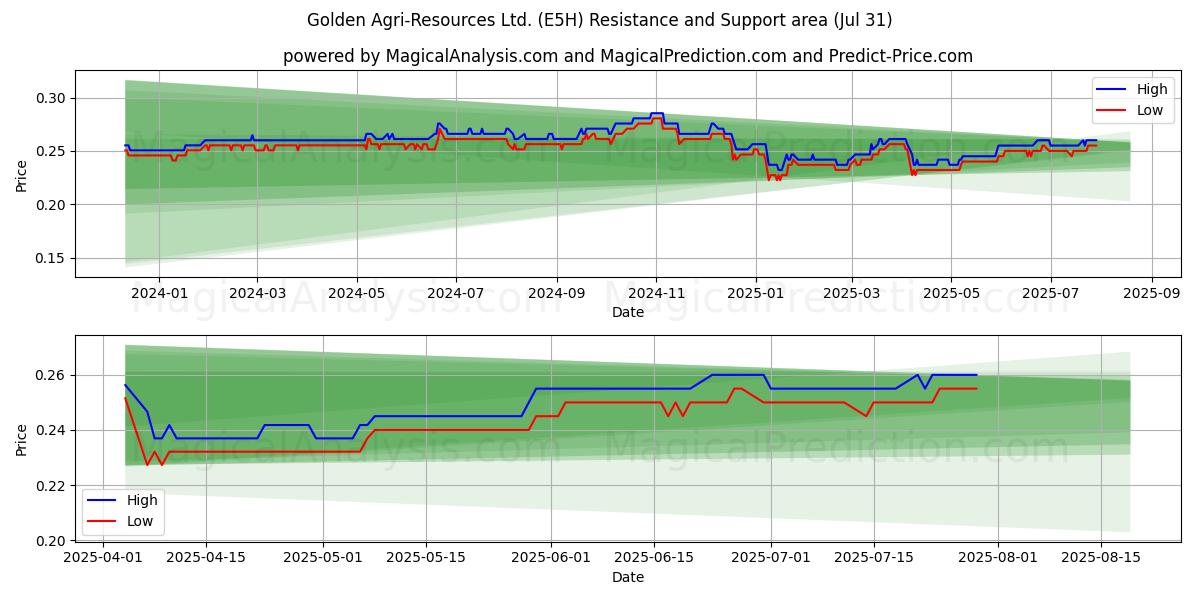1200x600 pixels.
Task: Click the top chart x-axis label '2024-09'
Action: coord(557,294)
